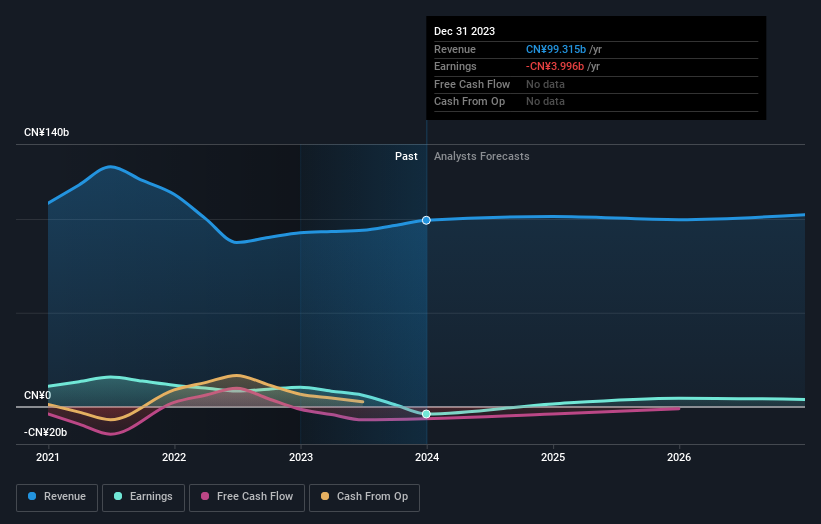The height and width of the screenshot is (524, 821).
Task: Click the Analysts Forecasts label
Action: (x=482, y=157)
